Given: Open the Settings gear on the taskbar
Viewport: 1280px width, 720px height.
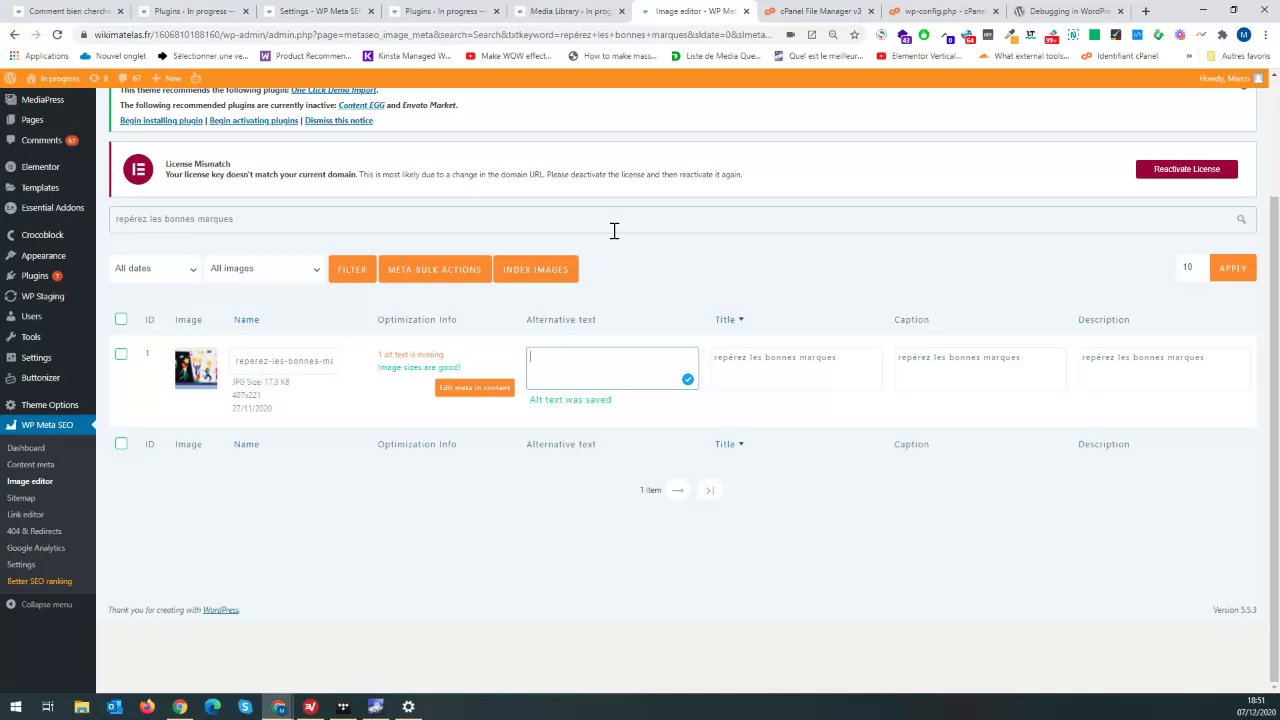Looking at the screenshot, I should tap(408, 707).
